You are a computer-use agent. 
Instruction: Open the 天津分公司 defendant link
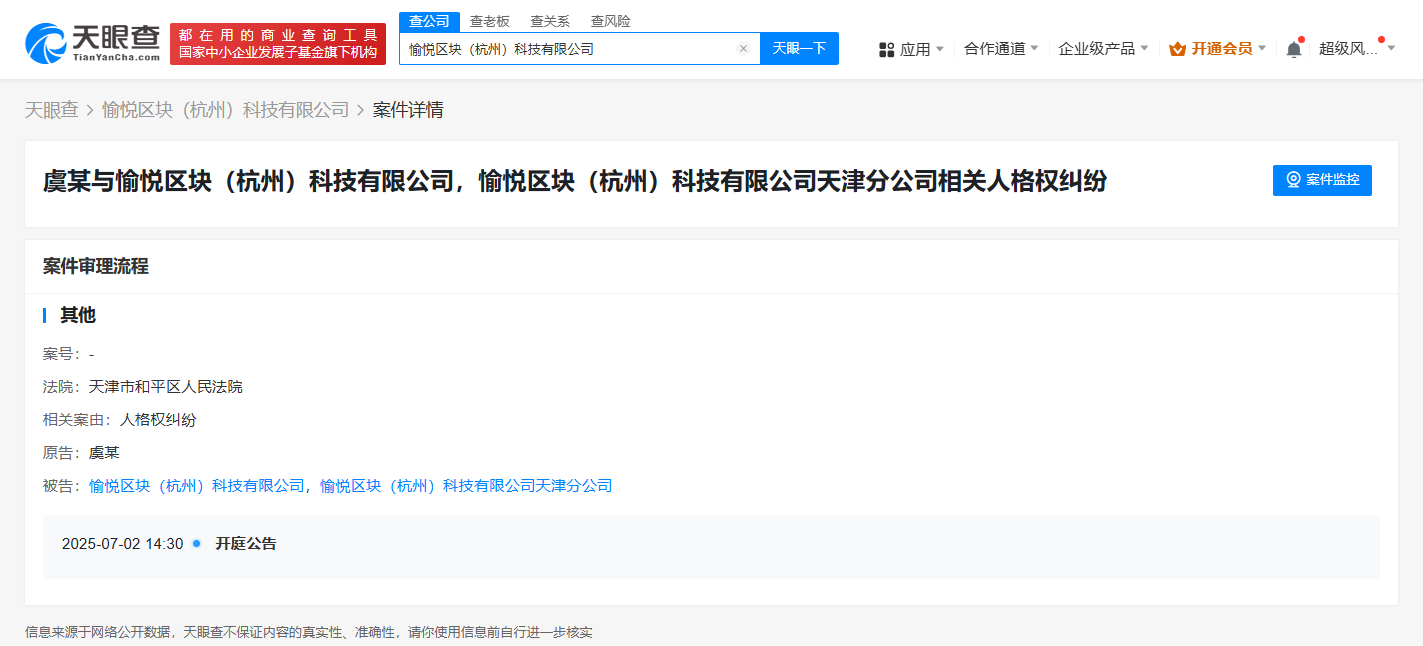[466, 486]
